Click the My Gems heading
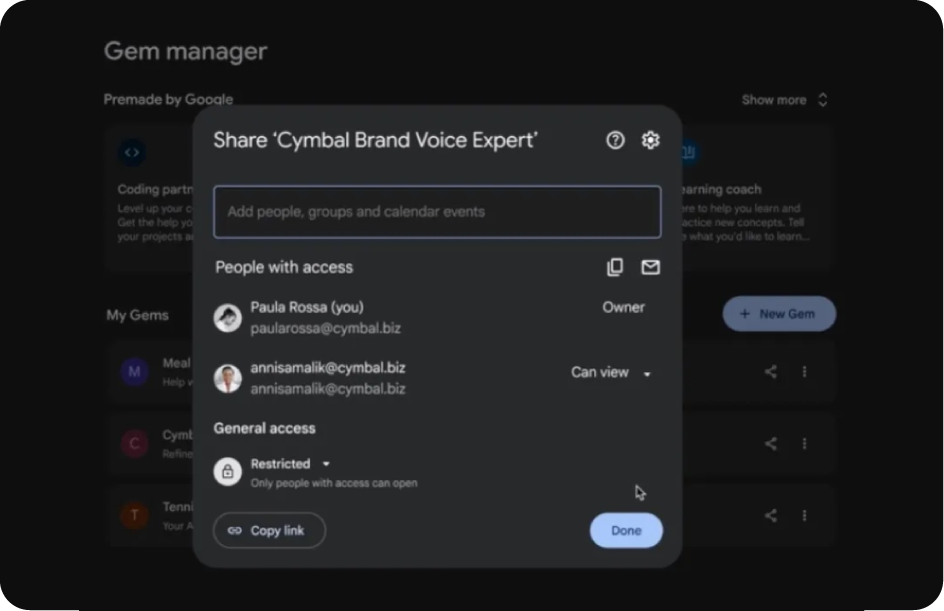This screenshot has height=611, width=944. point(137,315)
